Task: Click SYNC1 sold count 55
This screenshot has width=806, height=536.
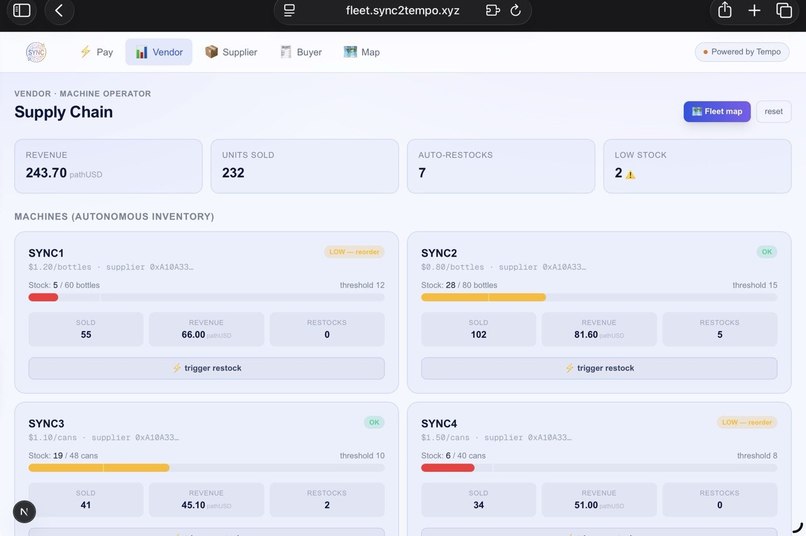Action: 86,335
